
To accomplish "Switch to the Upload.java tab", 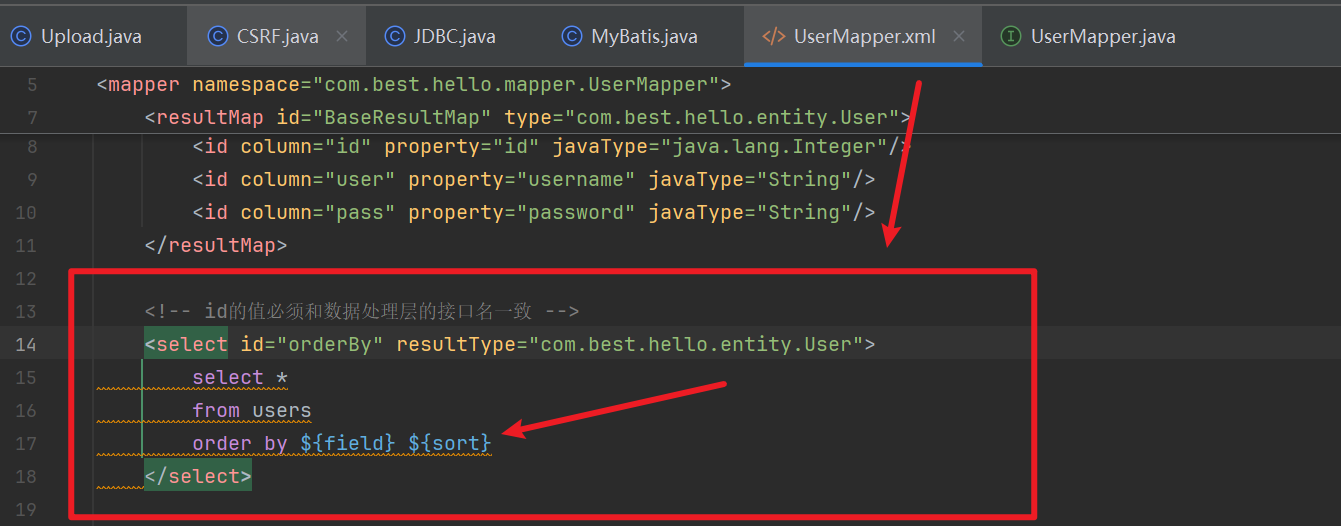I will pyautogui.click(x=91, y=37).
